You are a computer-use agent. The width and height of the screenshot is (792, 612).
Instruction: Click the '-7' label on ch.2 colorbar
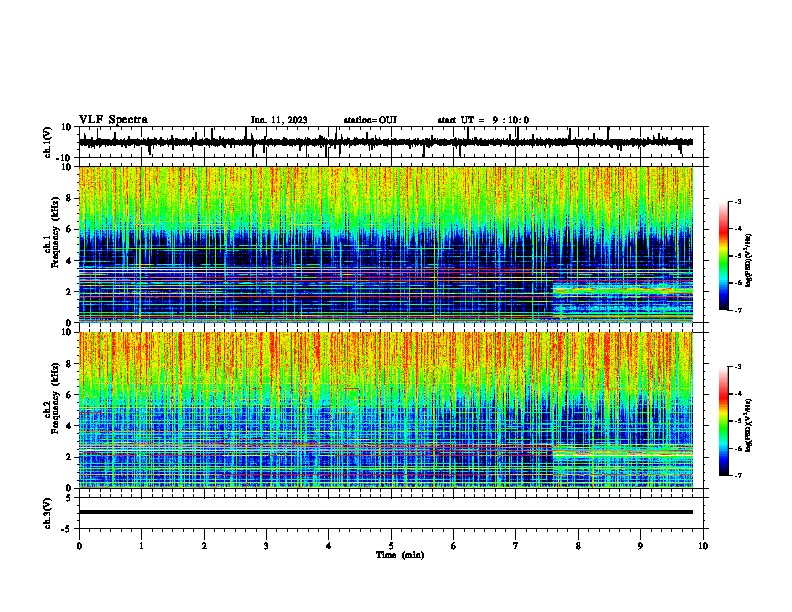[737, 475]
